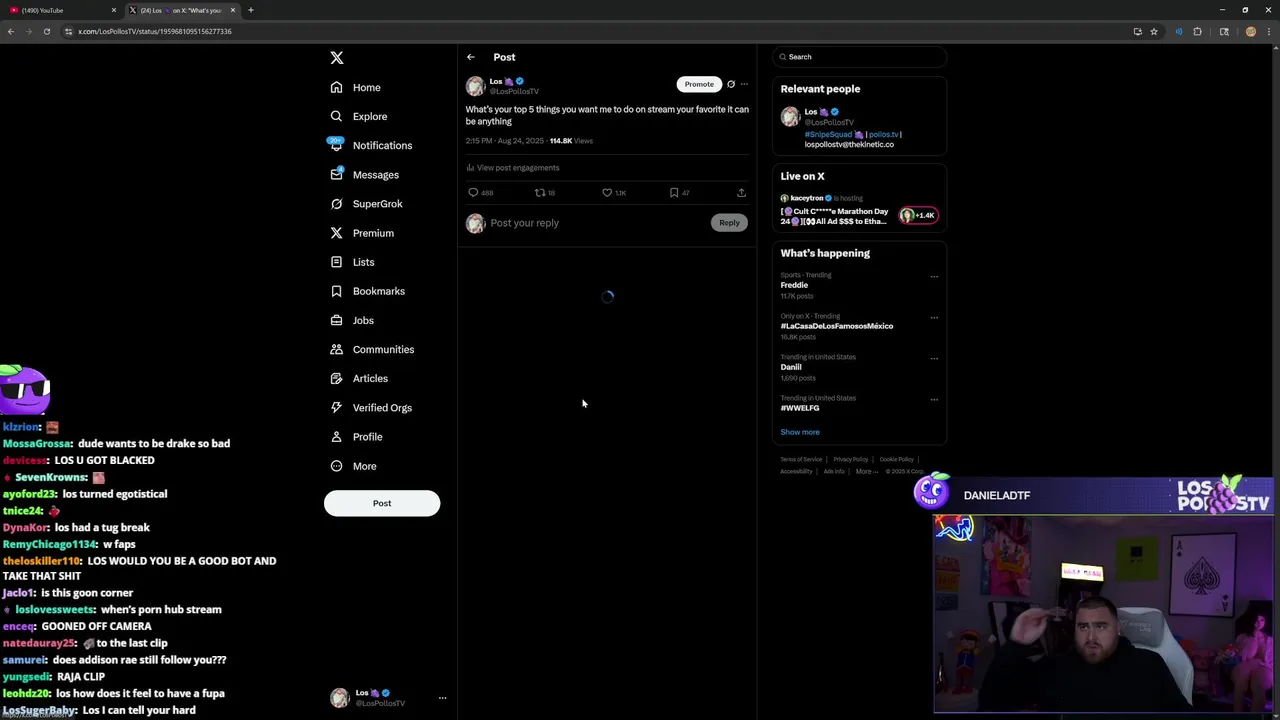Click the Home house icon
The image size is (1280, 720).
click(337, 87)
